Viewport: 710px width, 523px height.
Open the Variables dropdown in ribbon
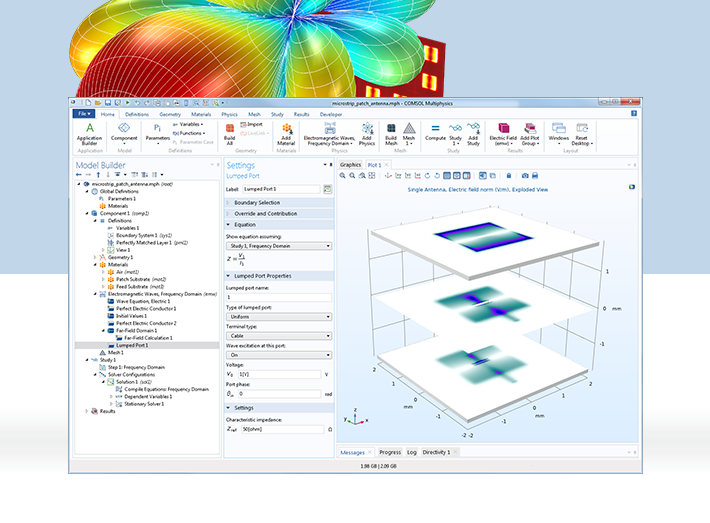188,124
